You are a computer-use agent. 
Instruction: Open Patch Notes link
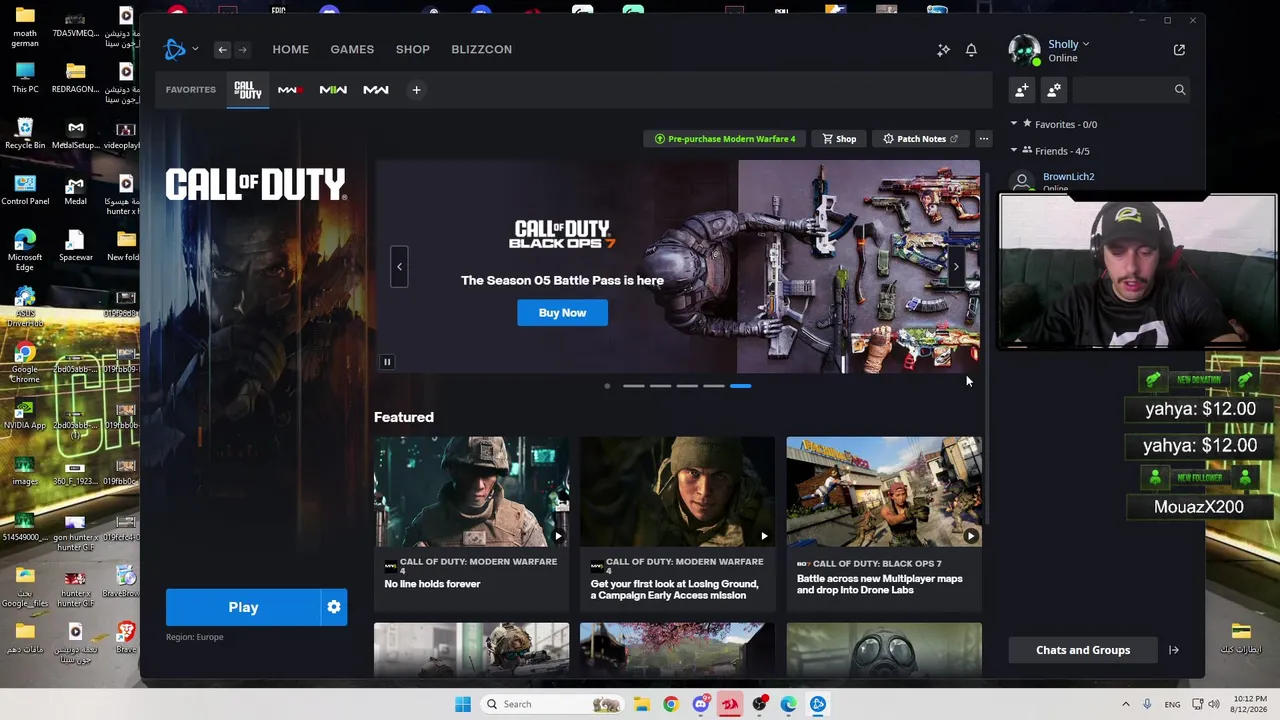(920, 139)
